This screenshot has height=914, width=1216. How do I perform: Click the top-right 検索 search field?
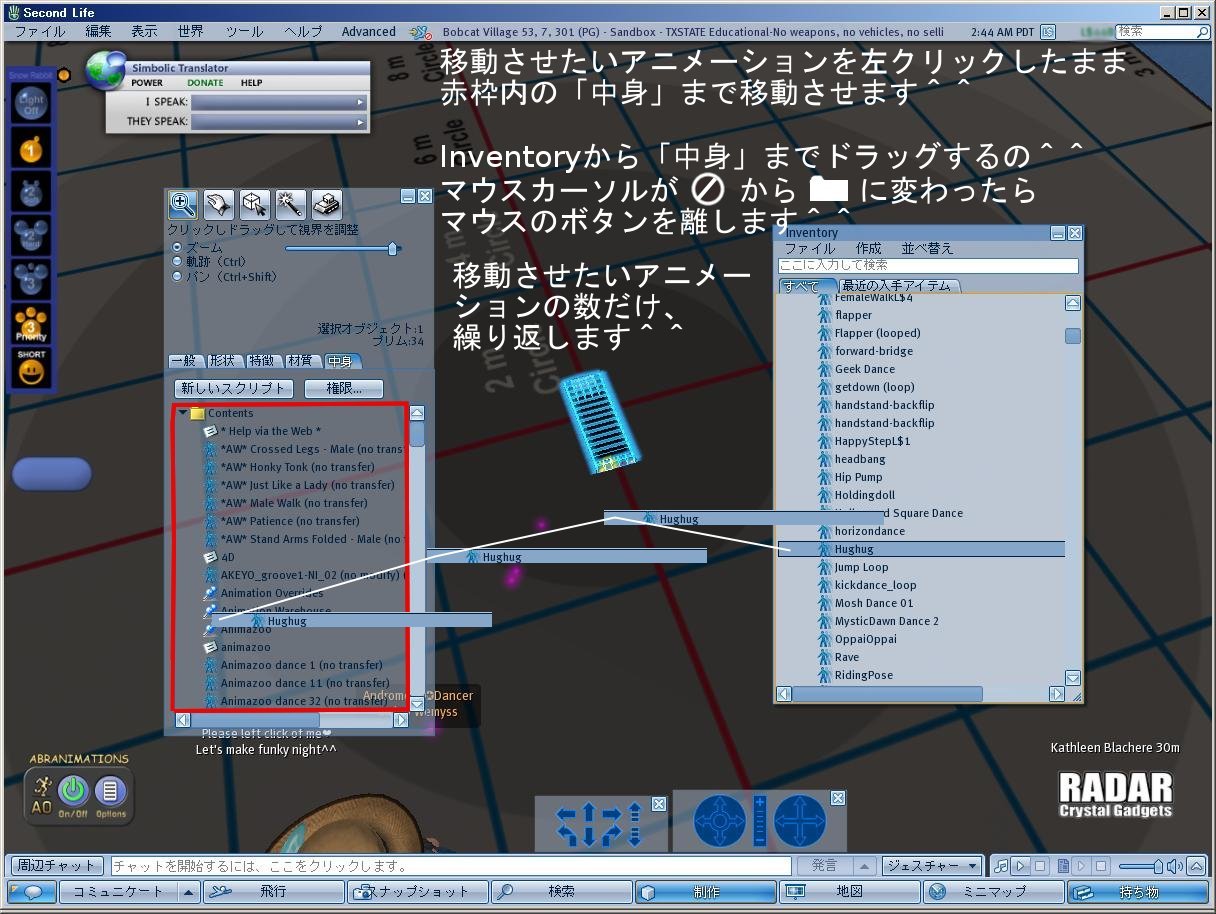pos(1162,32)
